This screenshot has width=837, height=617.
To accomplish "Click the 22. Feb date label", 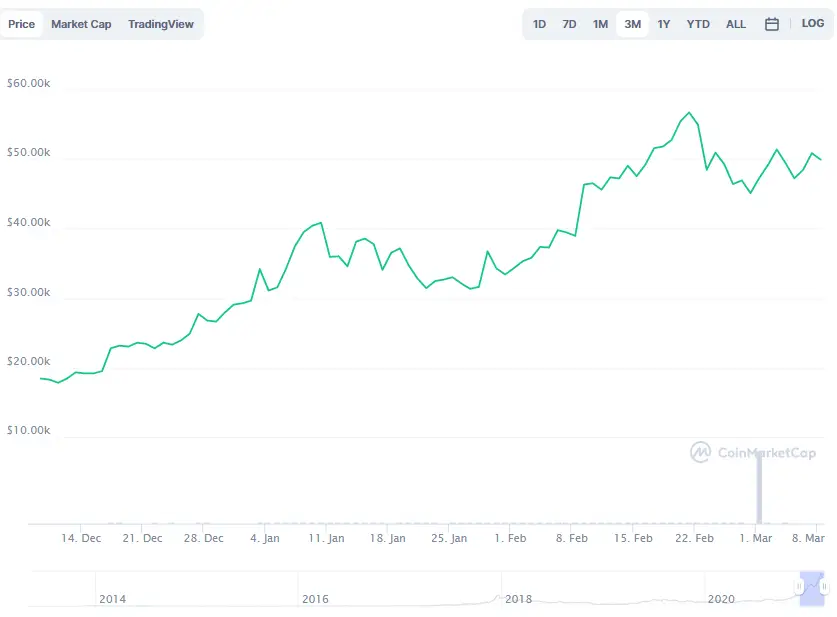I will point(694,538).
